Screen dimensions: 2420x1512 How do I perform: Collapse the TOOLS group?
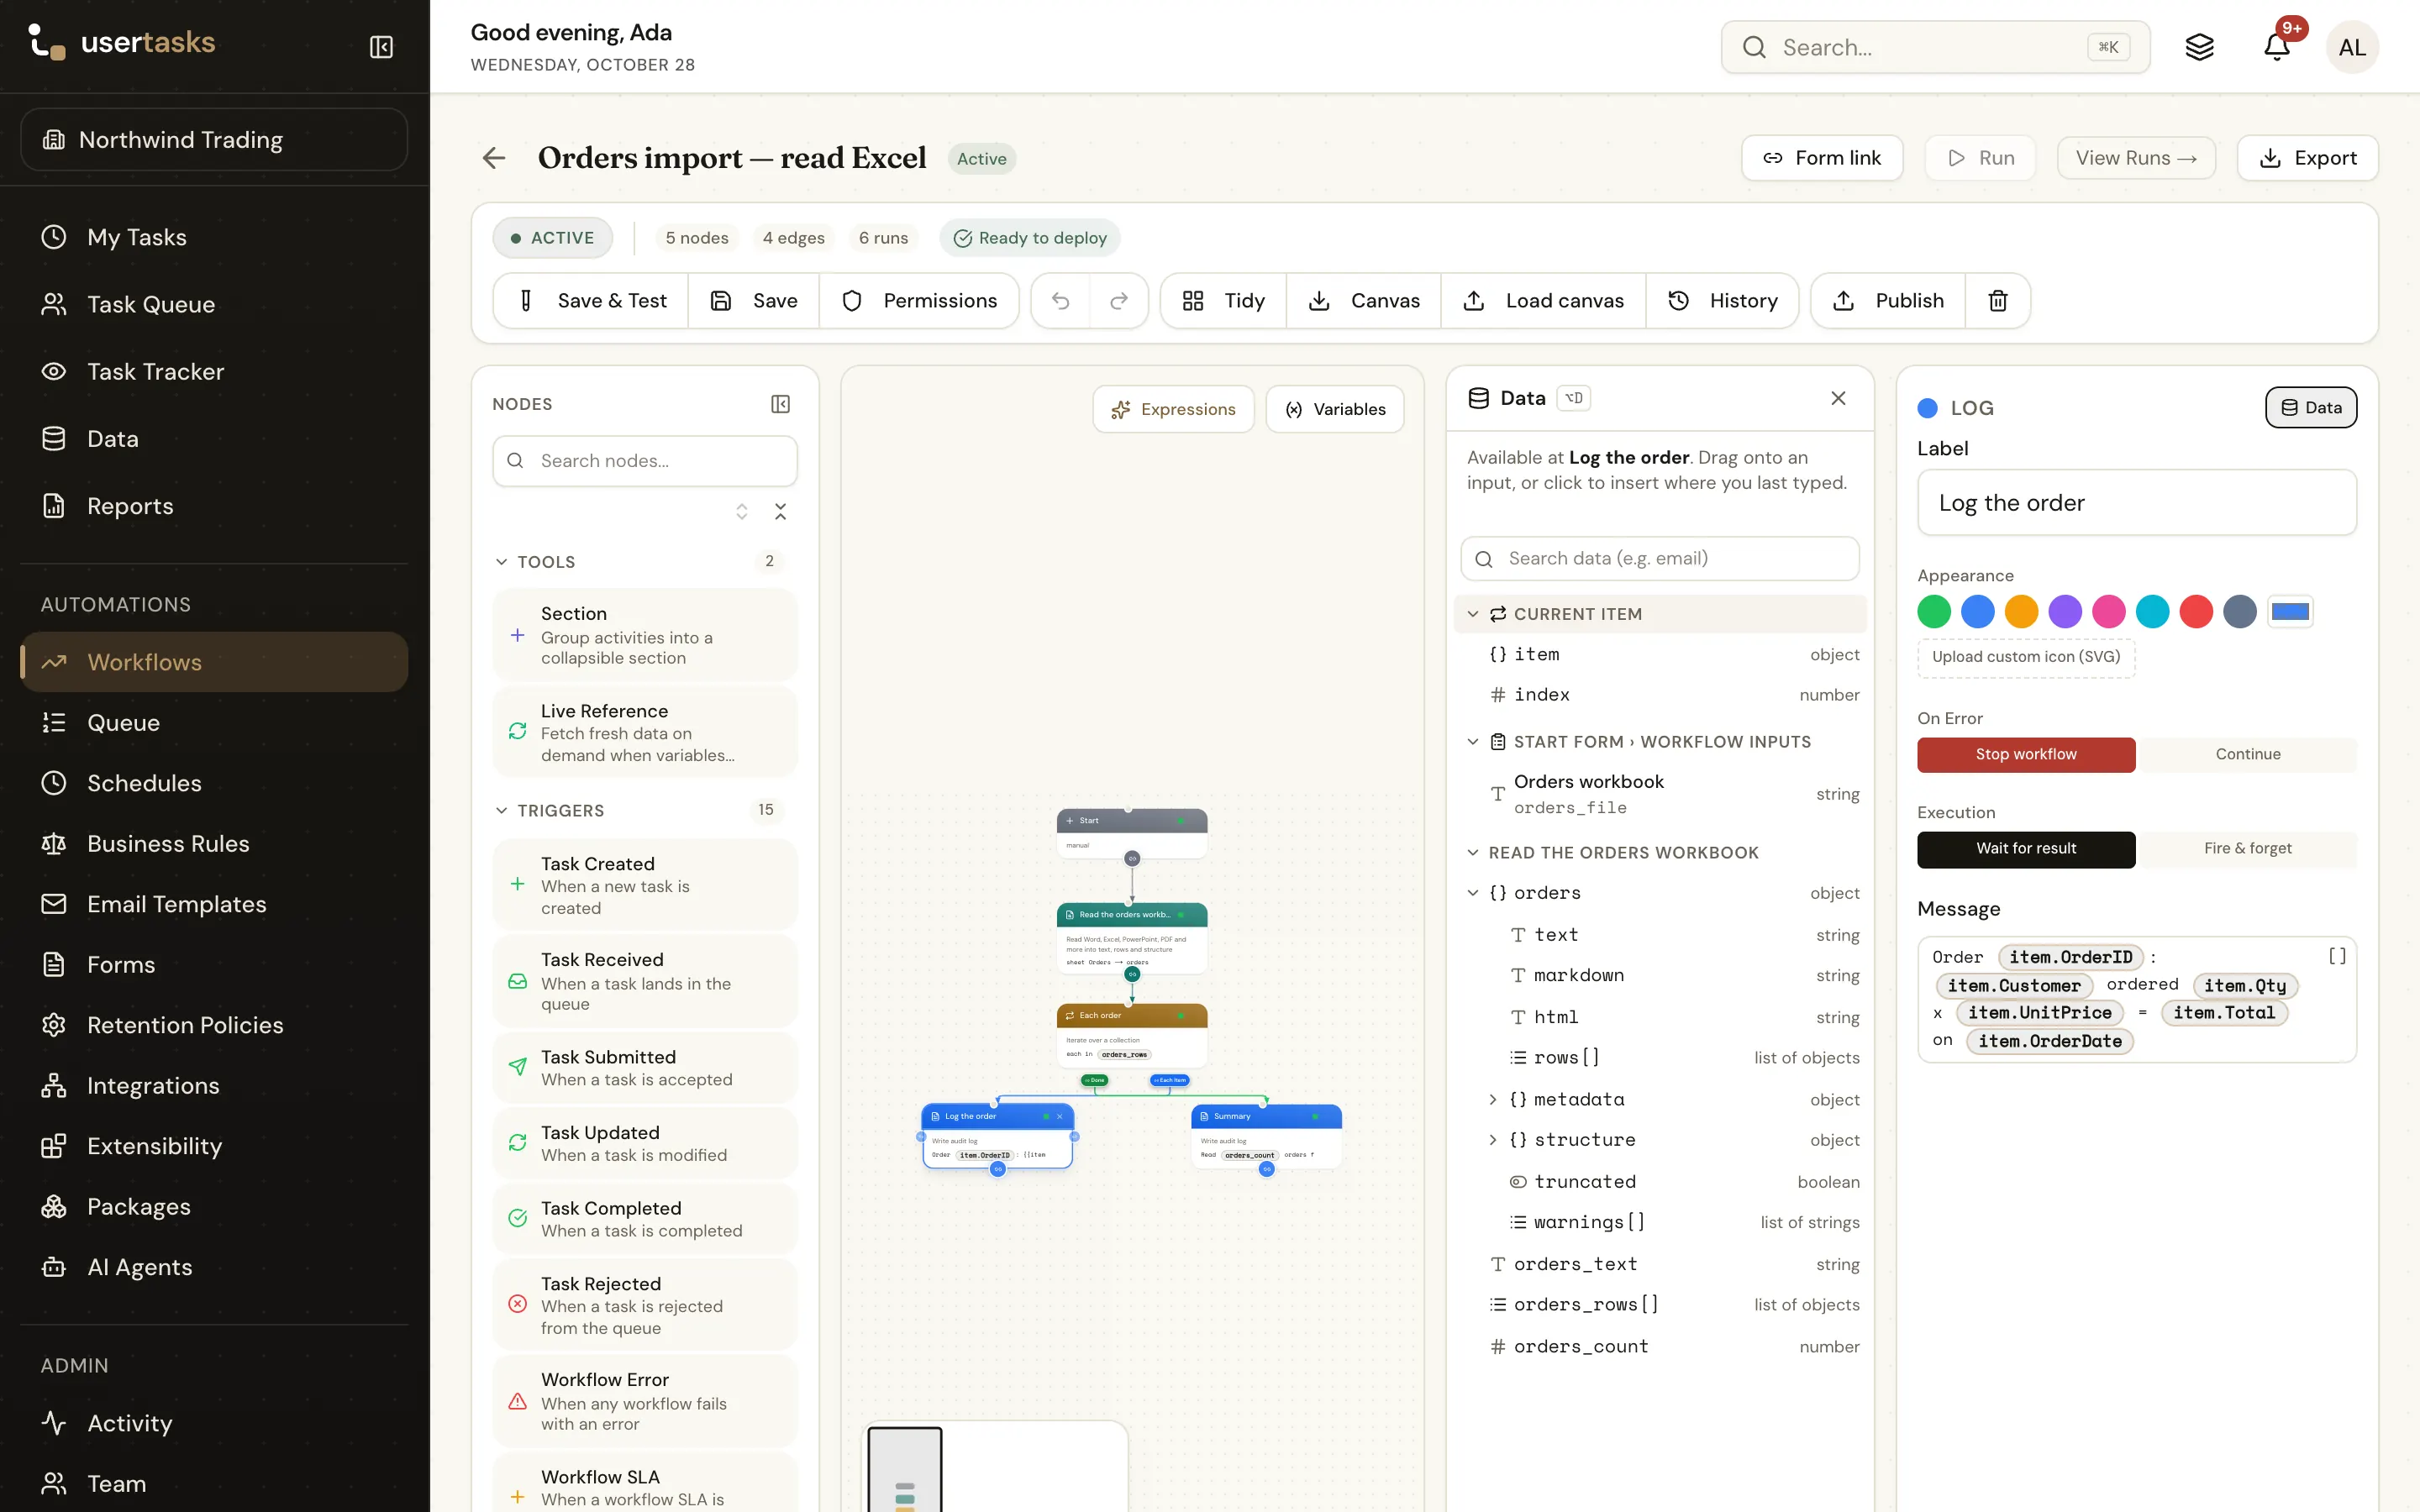coord(501,562)
